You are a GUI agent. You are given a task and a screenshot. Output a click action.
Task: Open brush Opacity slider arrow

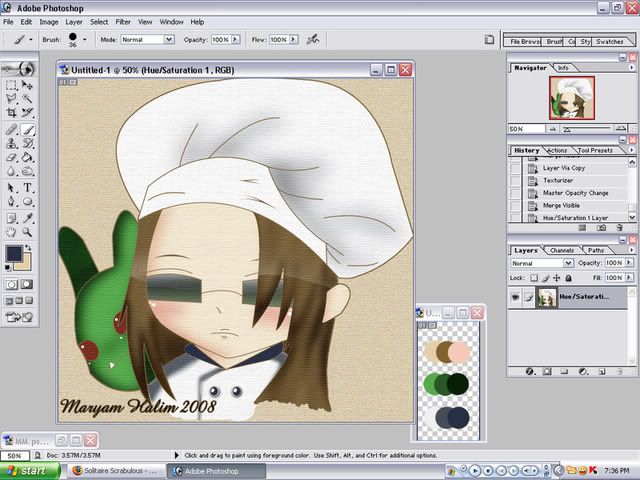(x=236, y=40)
